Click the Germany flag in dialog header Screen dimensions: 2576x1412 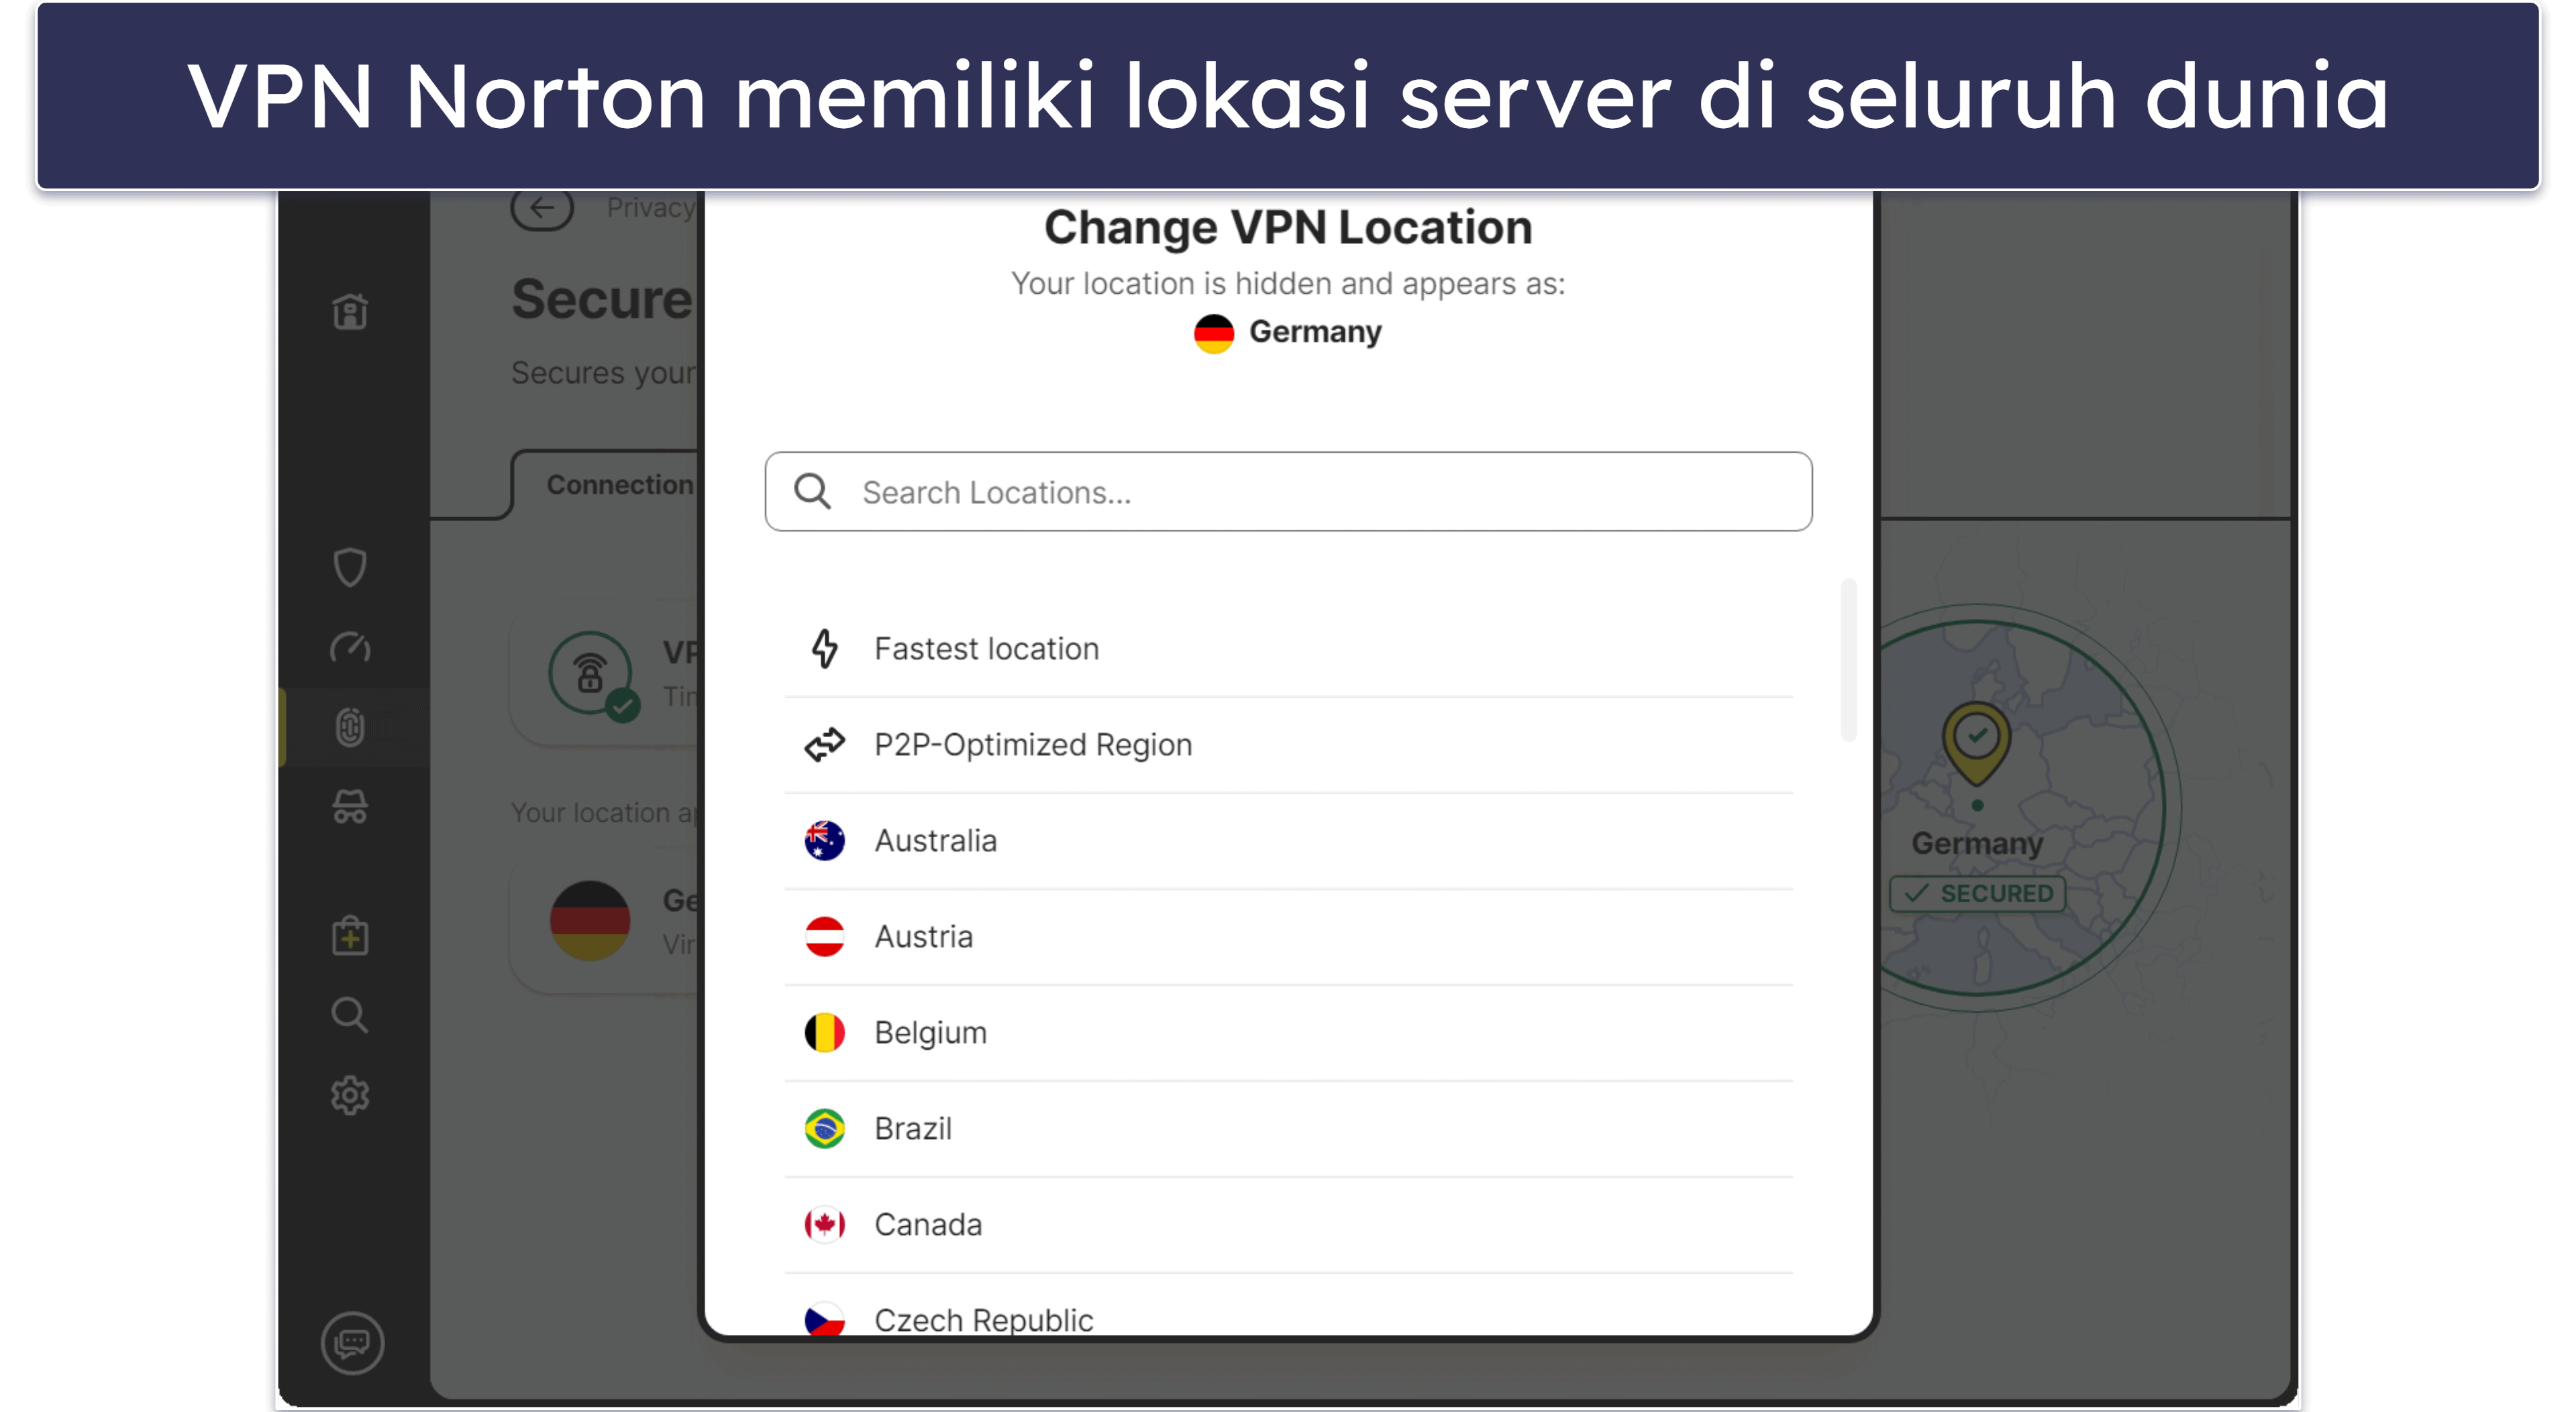1214,333
